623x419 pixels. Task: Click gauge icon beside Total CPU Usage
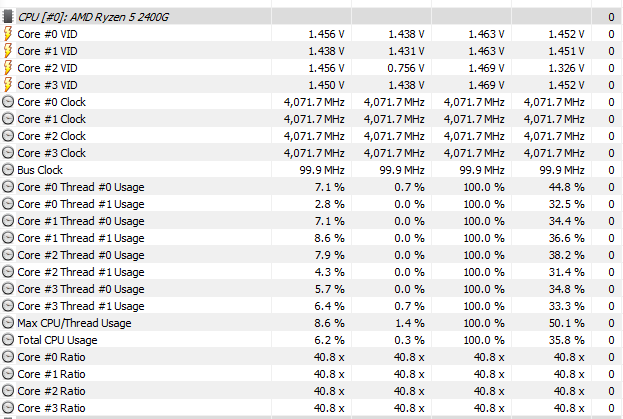coord(8,340)
